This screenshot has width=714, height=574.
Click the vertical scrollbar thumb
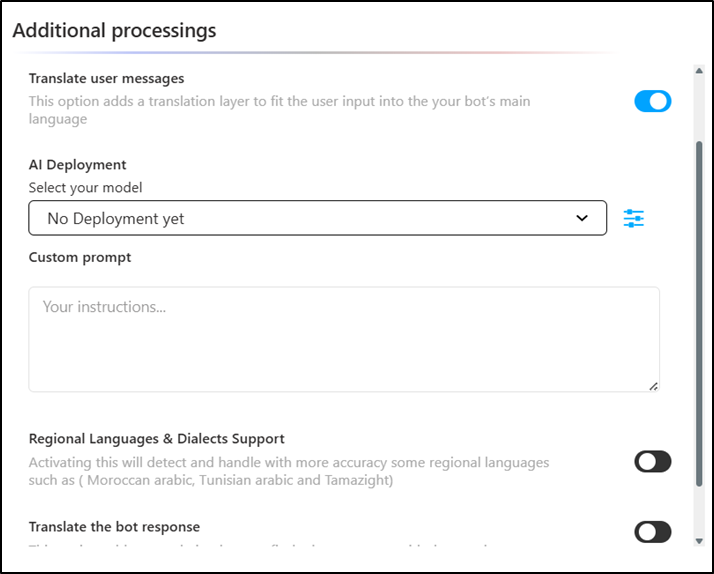click(699, 314)
